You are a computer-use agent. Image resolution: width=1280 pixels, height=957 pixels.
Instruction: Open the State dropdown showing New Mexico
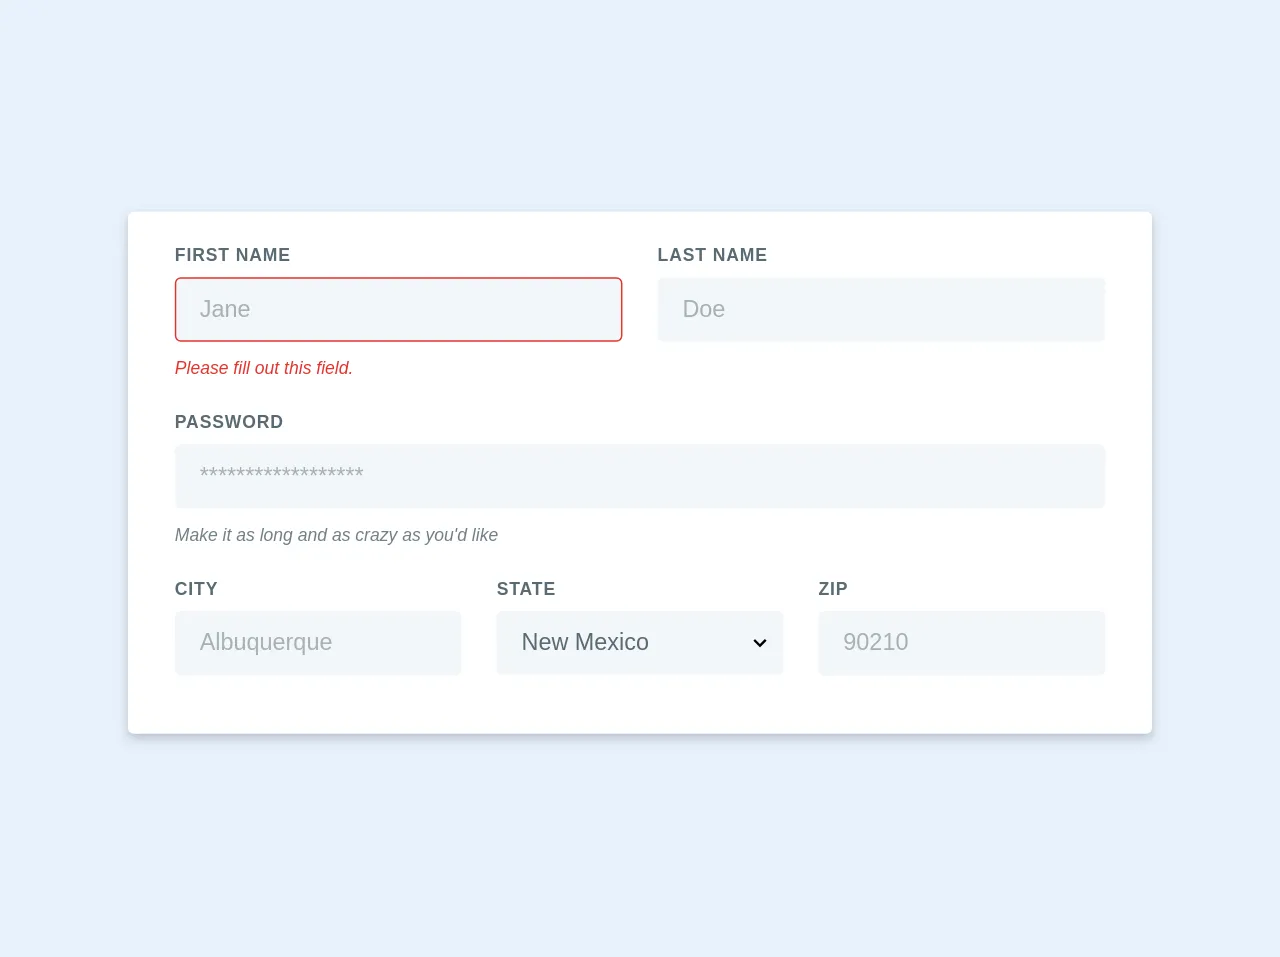click(x=640, y=643)
